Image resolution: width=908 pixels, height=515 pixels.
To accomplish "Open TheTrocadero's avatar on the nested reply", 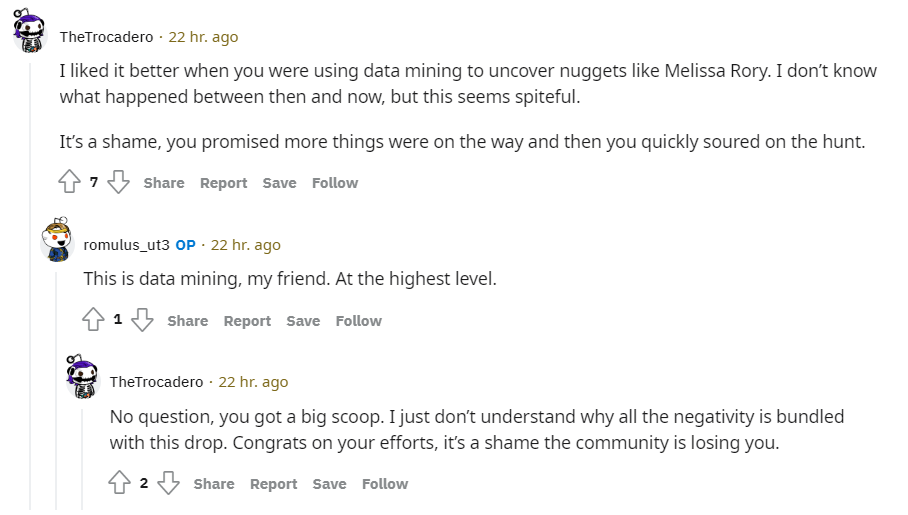I will [x=83, y=377].
